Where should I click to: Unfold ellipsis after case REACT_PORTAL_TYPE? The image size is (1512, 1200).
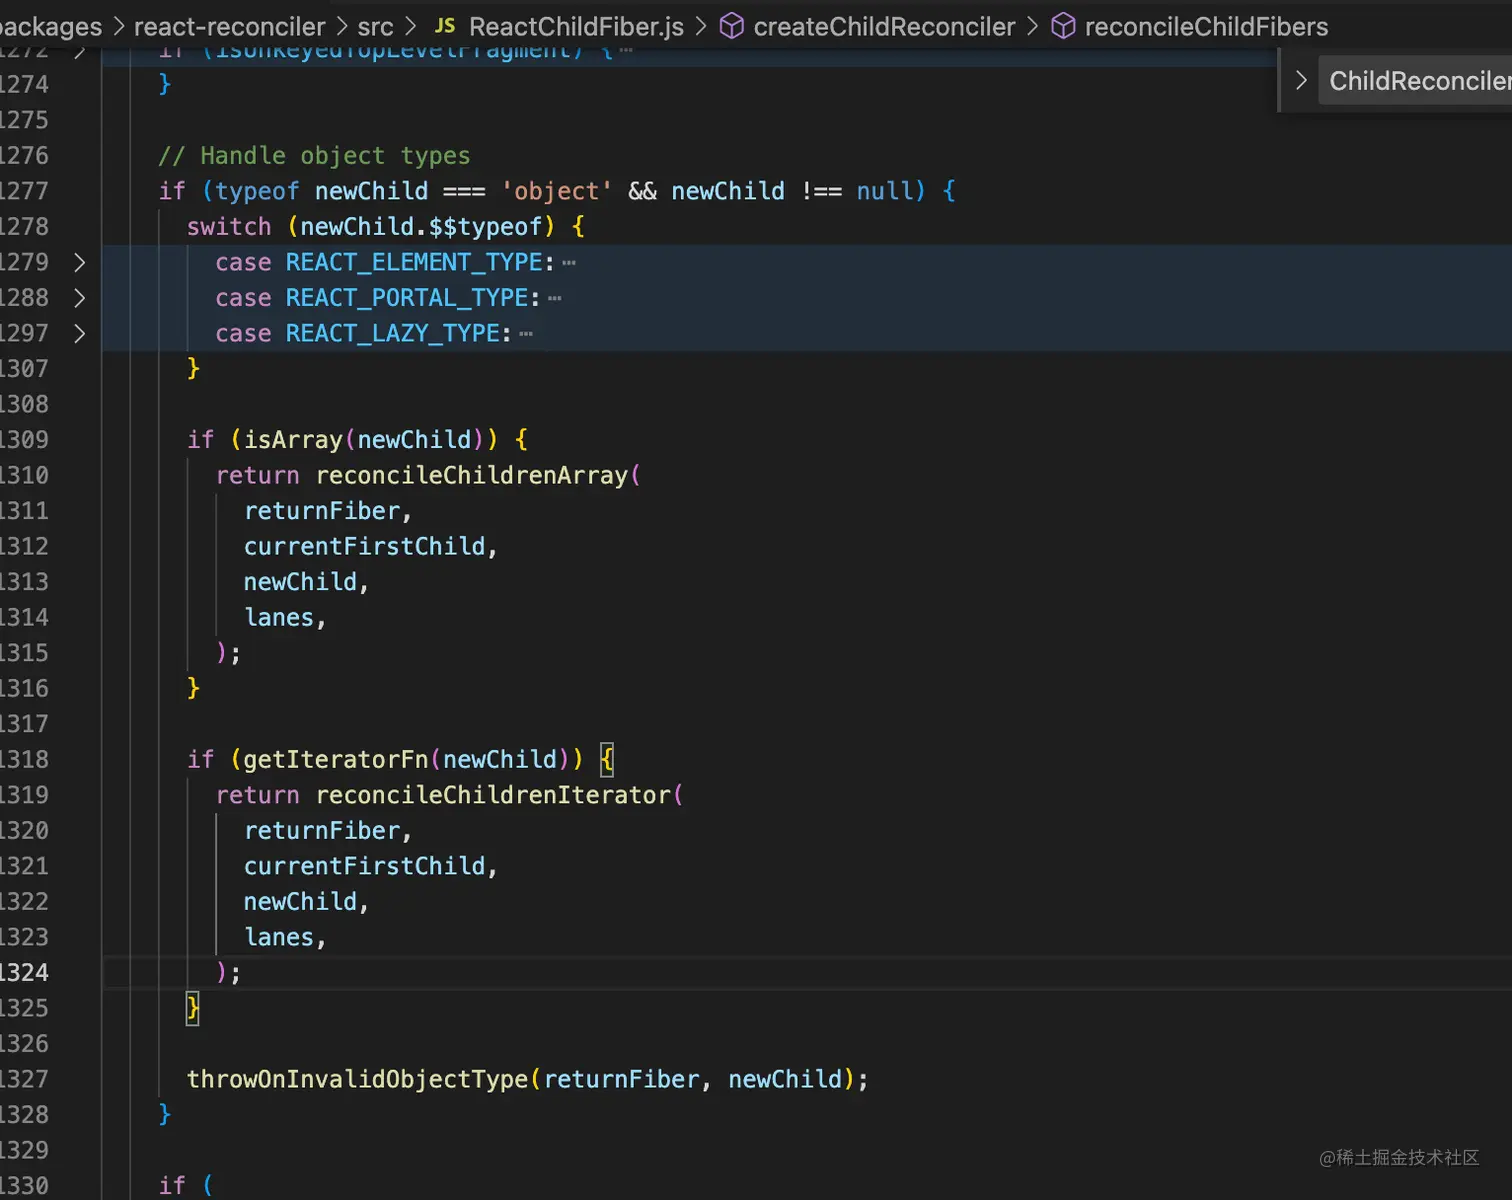coord(555,298)
